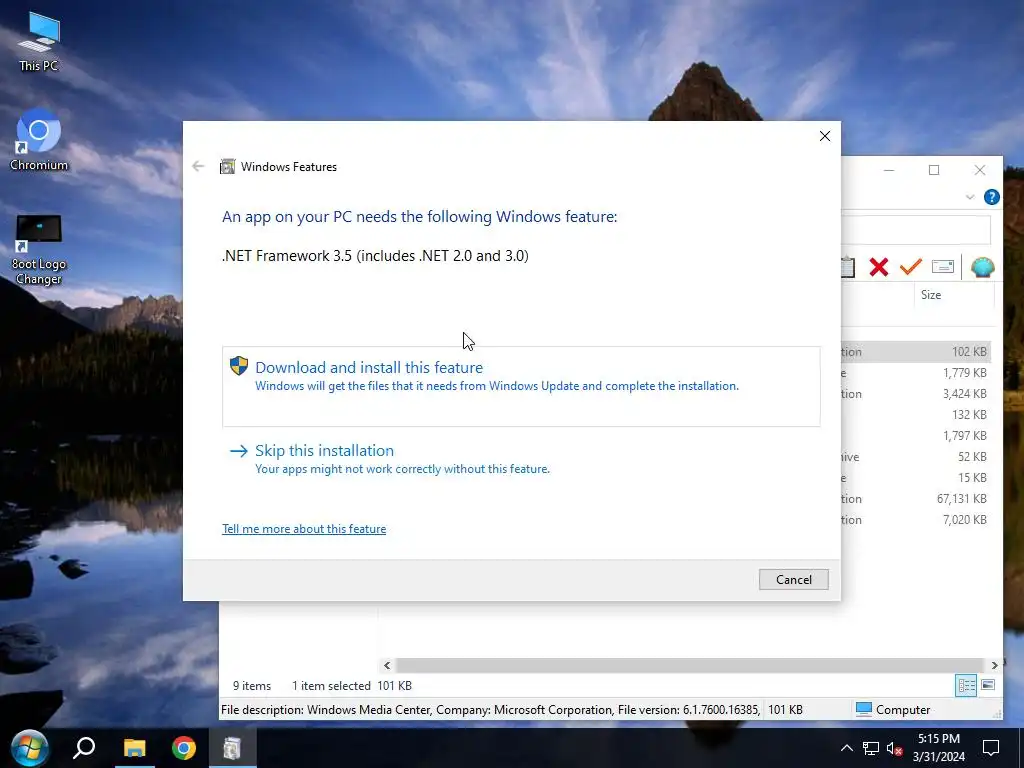The width and height of the screenshot is (1024, 768).
Task: Click the horizontal scrollbar track in File Explorer
Action: pyautogui.click(x=690, y=665)
